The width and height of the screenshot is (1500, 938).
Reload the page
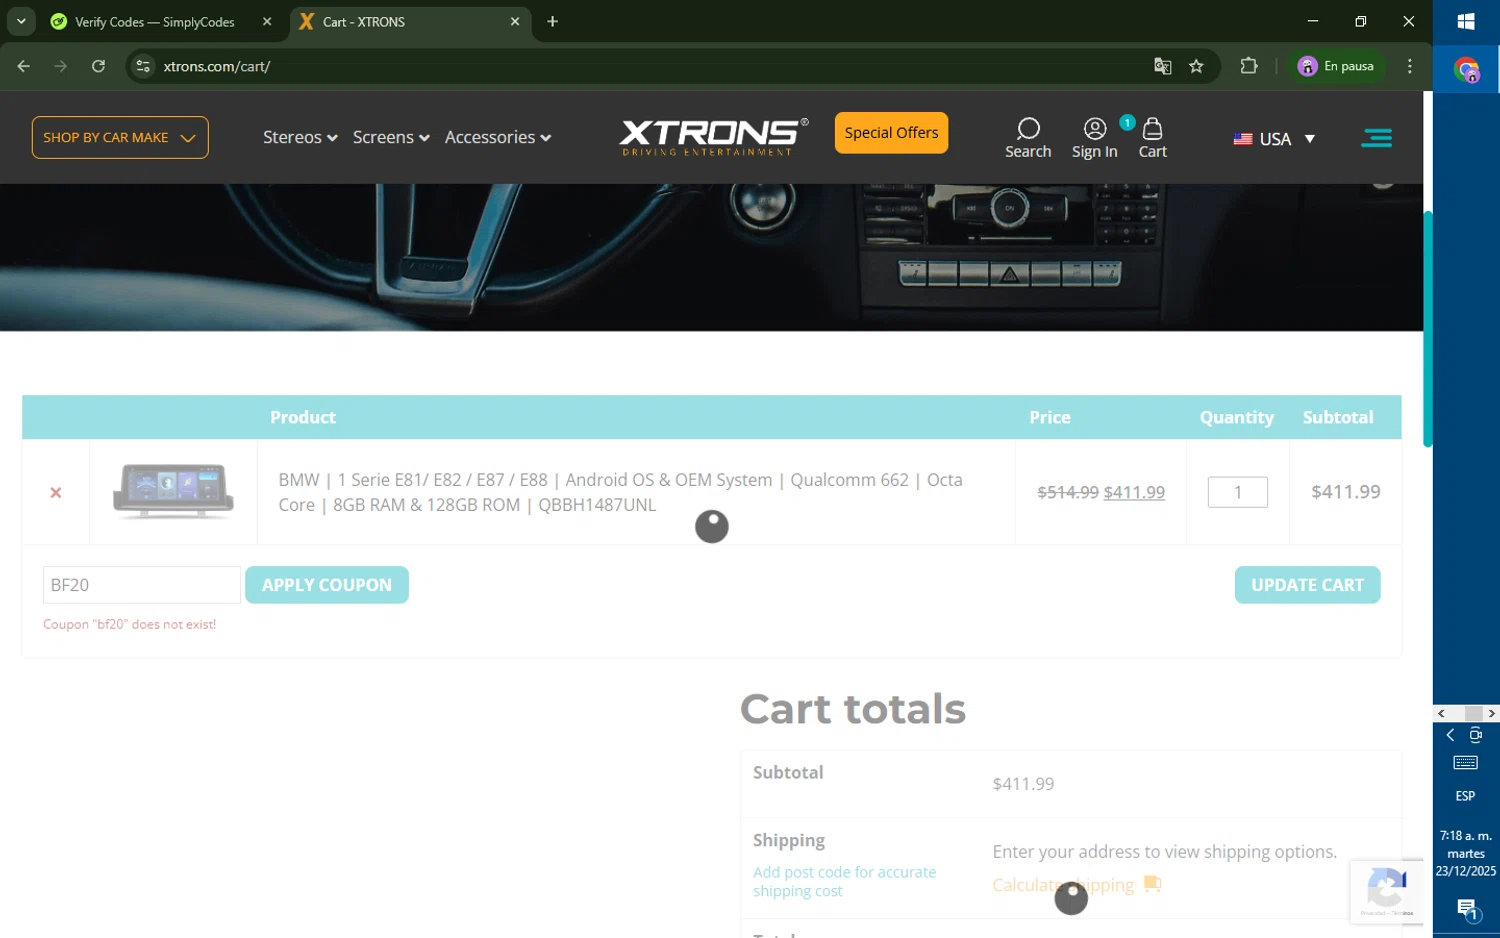98,66
